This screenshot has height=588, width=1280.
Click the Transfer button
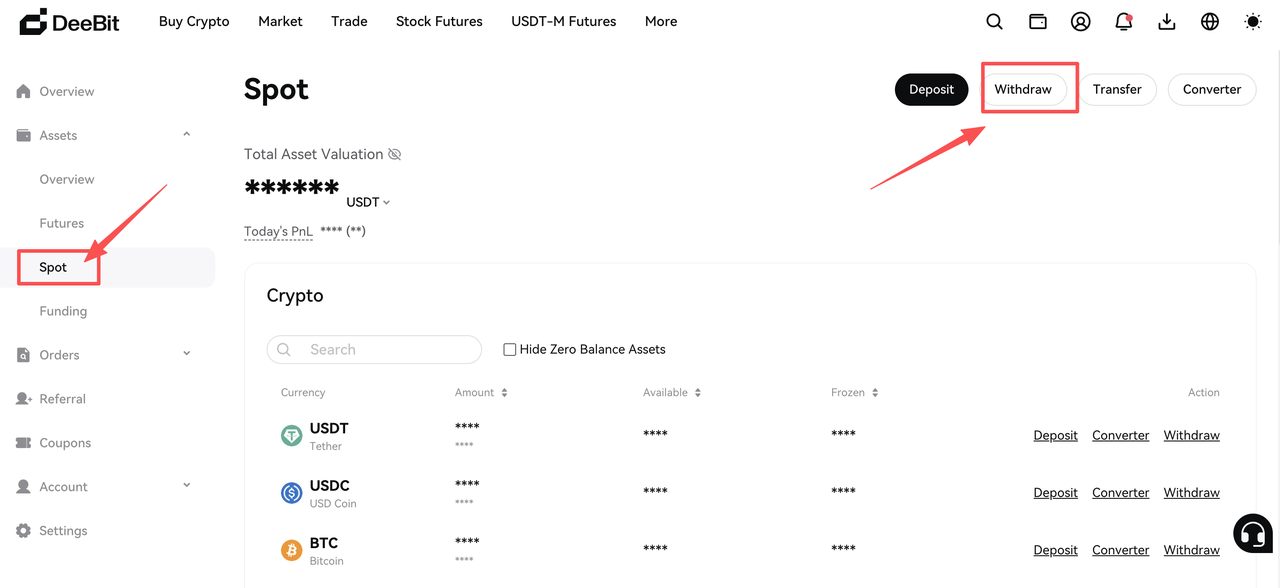1117,89
